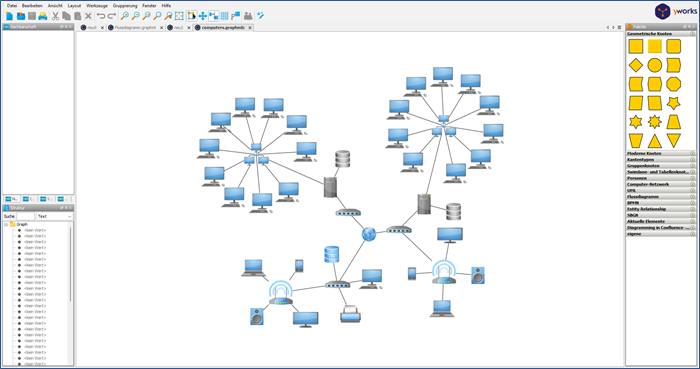This screenshot has height=369, width=700.
Task: Select the globe internet node in diagram
Action: pyautogui.click(x=368, y=234)
